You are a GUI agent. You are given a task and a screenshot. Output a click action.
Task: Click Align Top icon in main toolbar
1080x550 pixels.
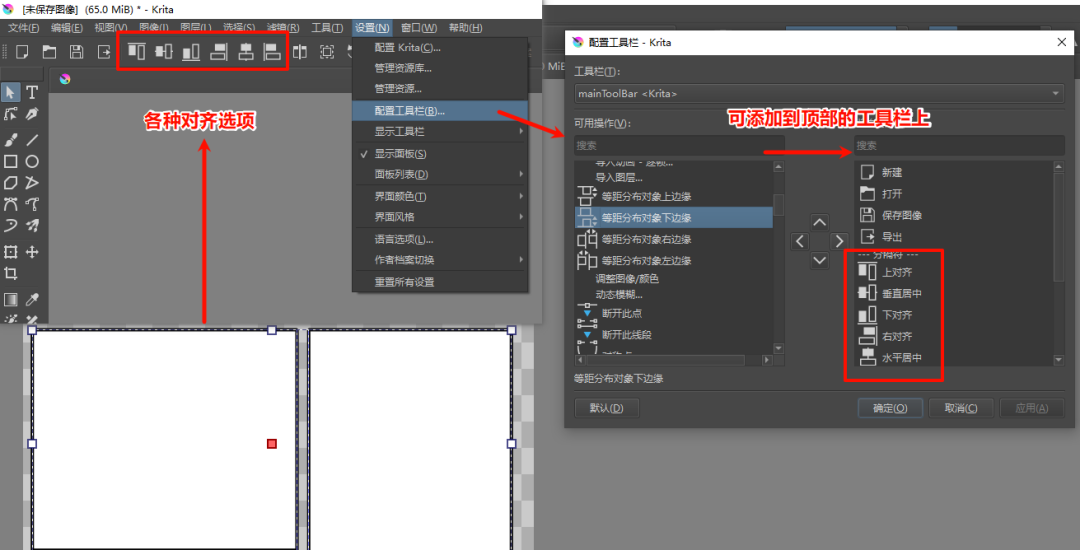pyautogui.click(x=136, y=52)
